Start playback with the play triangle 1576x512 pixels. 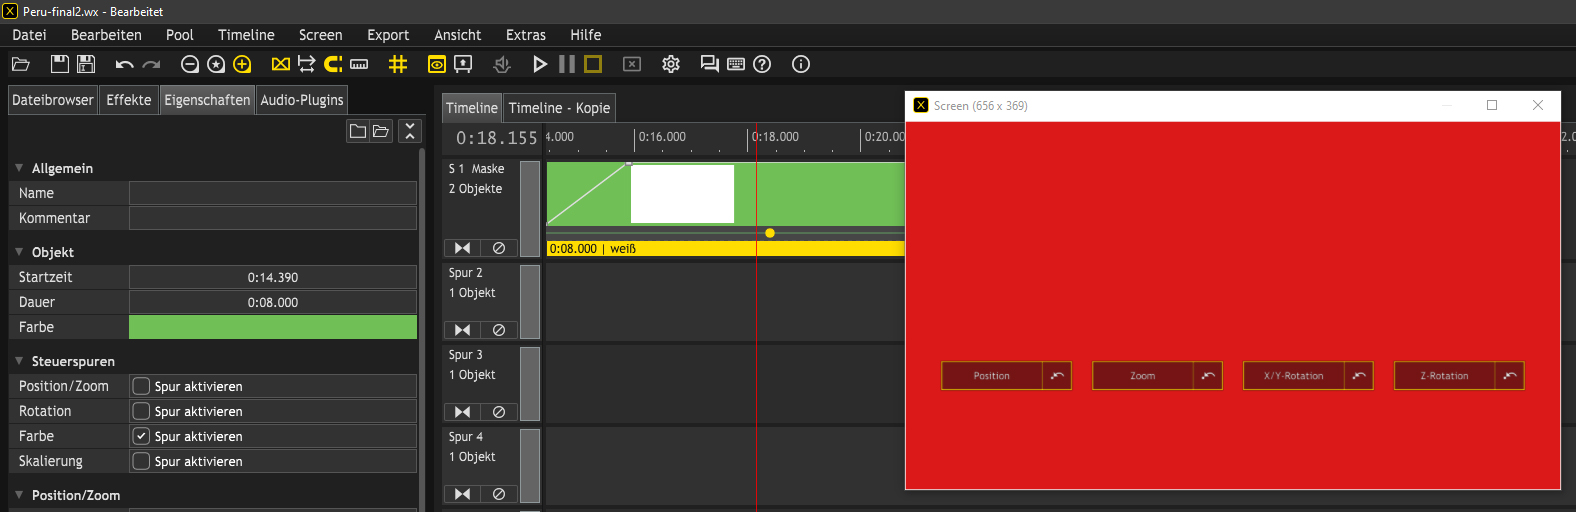(x=540, y=64)
